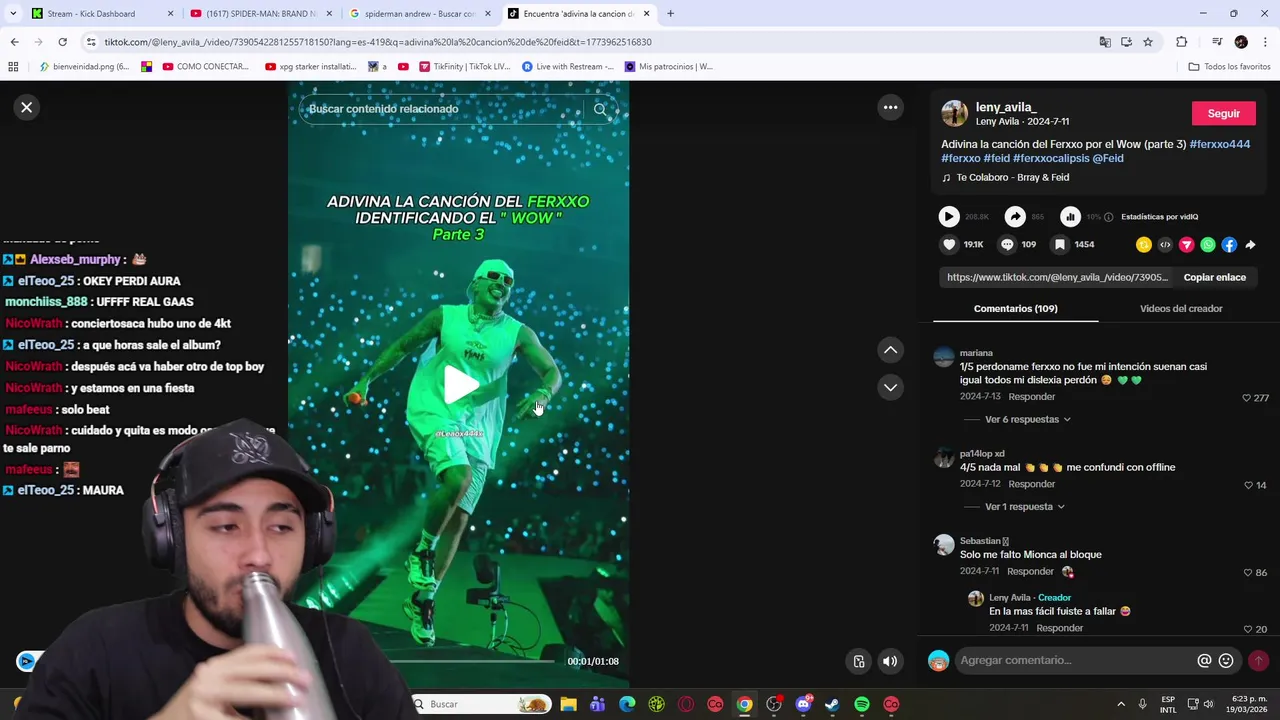Viewport: 1280px width, 720px height.
Task: Reply to mariana's comment
Action: coord(1031,397)
